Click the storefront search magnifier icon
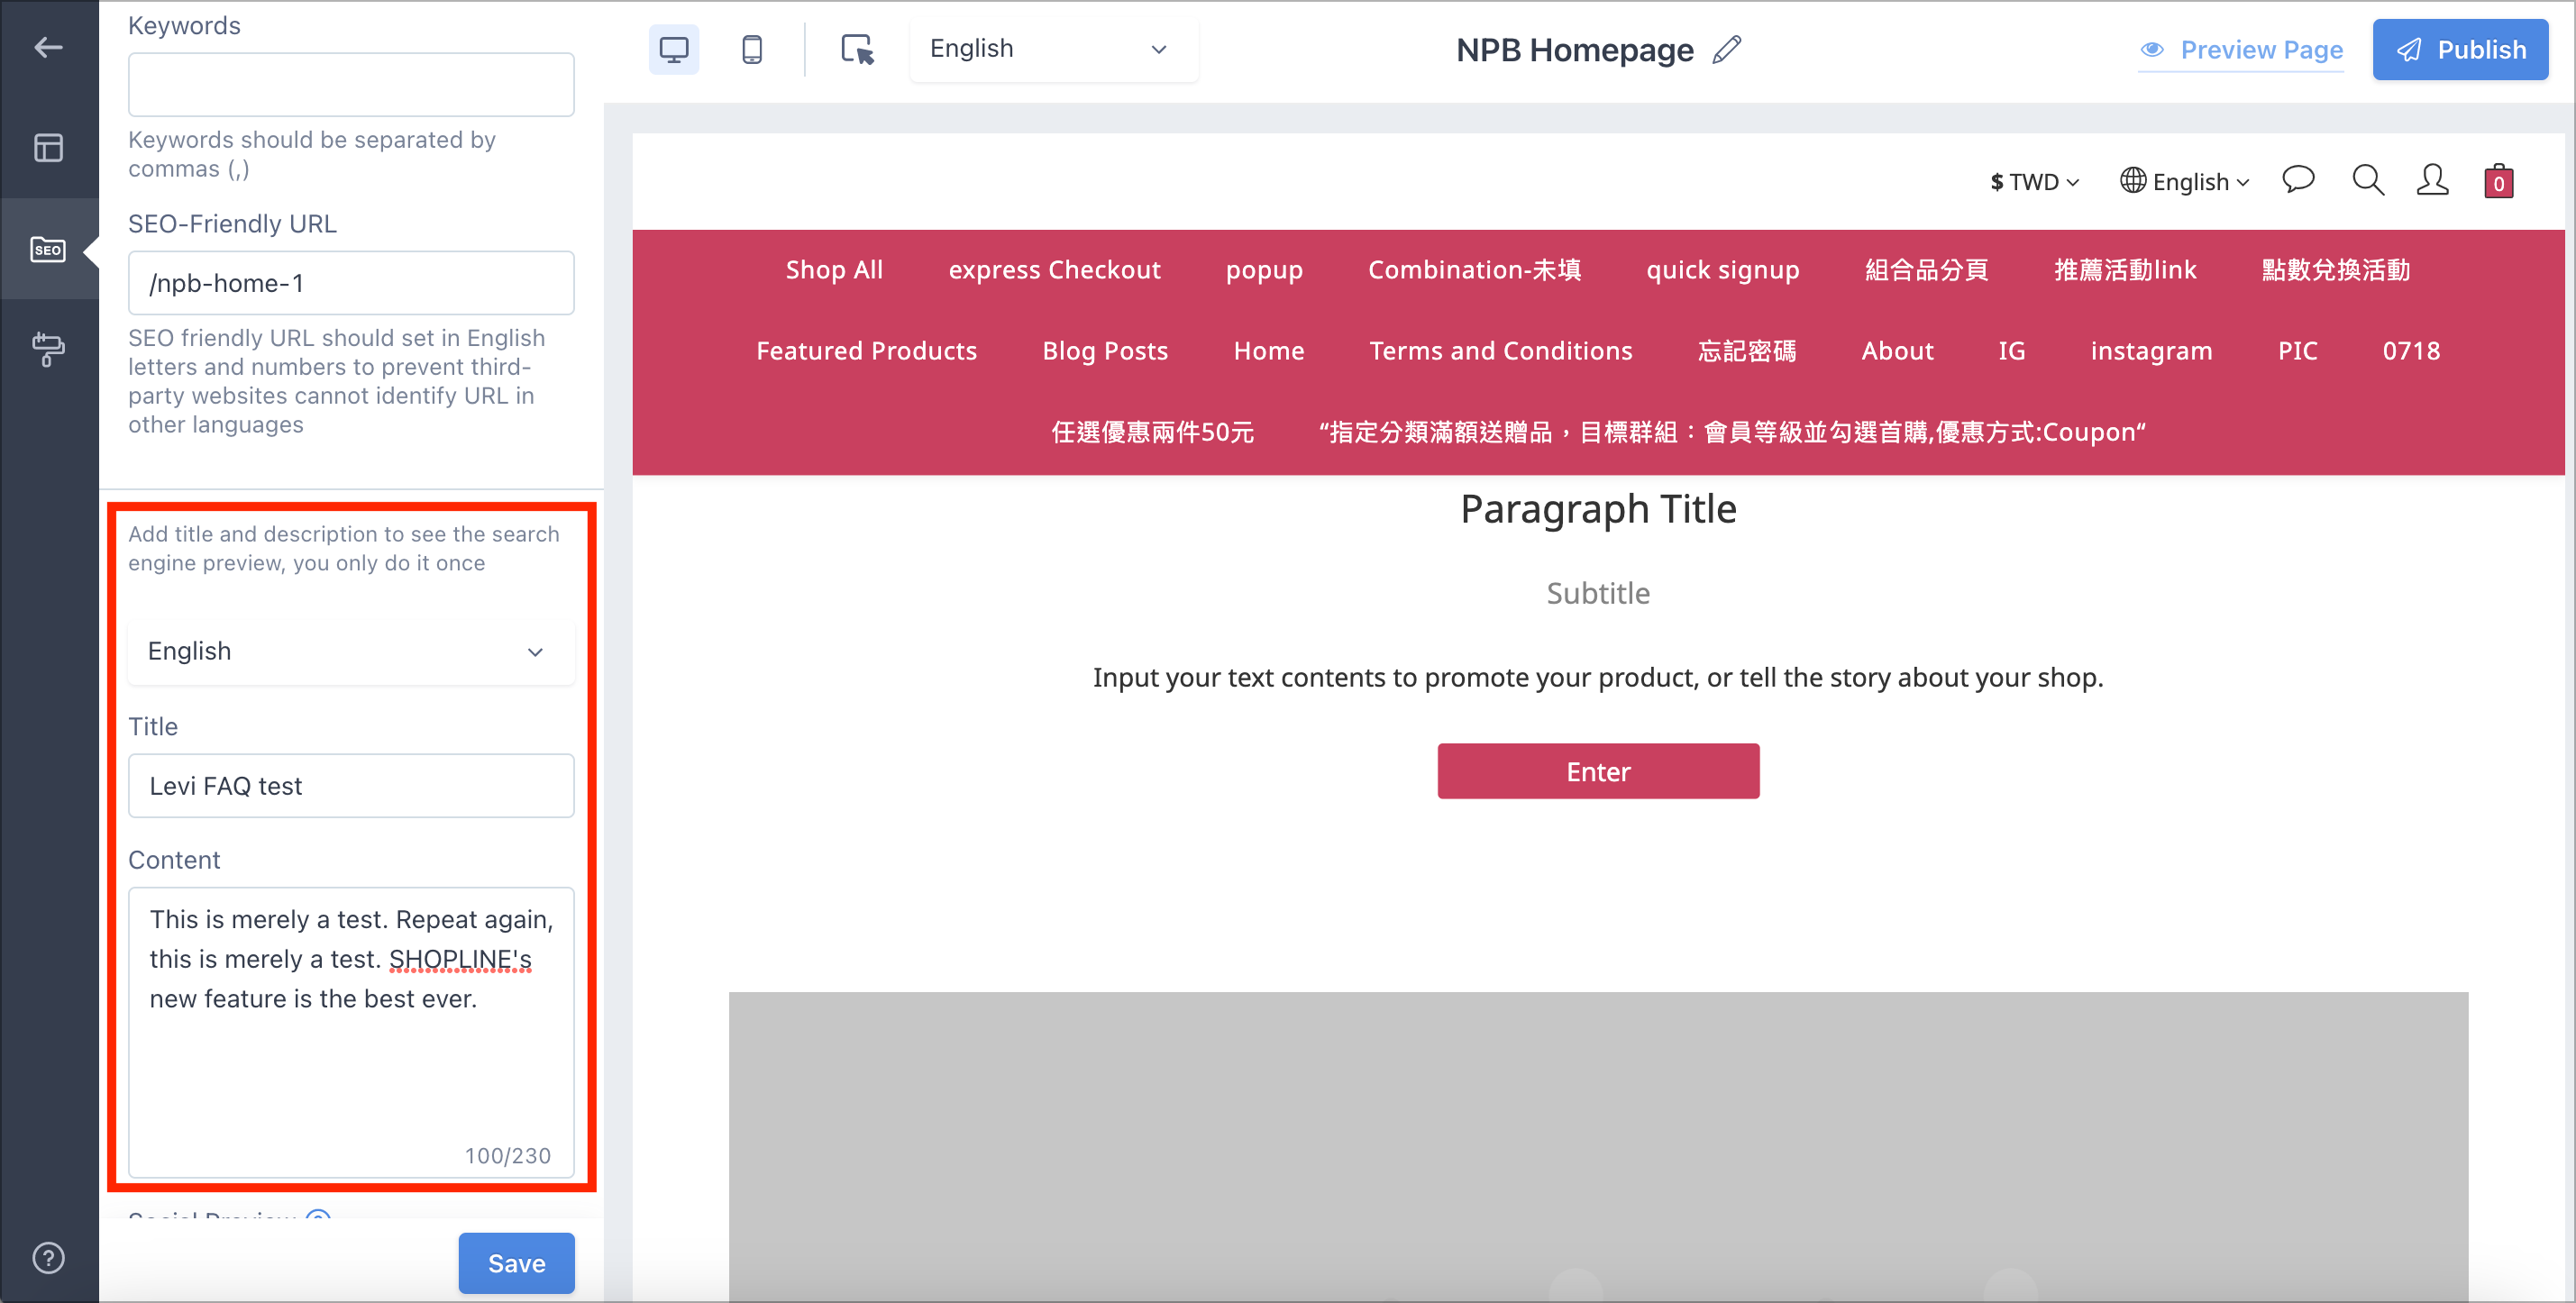The height and width of the screenshot is (1303, 2576). [2367, 181]
